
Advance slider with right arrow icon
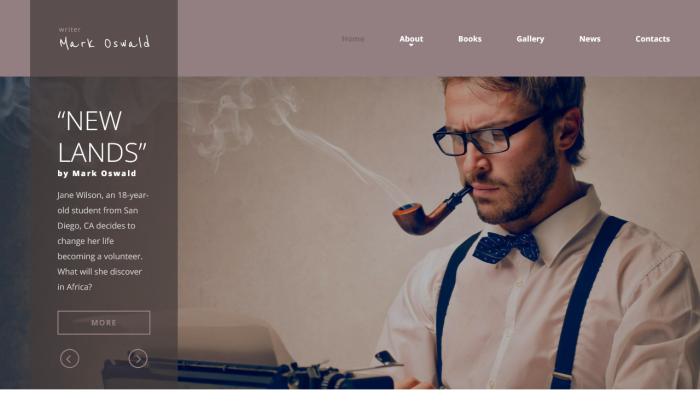click(x=138, y=359)
